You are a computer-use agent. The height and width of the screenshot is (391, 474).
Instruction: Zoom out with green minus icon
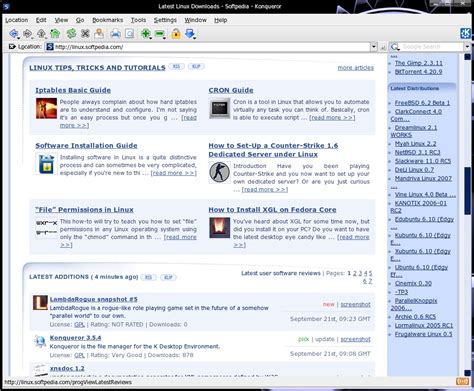[x=160, y=33]
